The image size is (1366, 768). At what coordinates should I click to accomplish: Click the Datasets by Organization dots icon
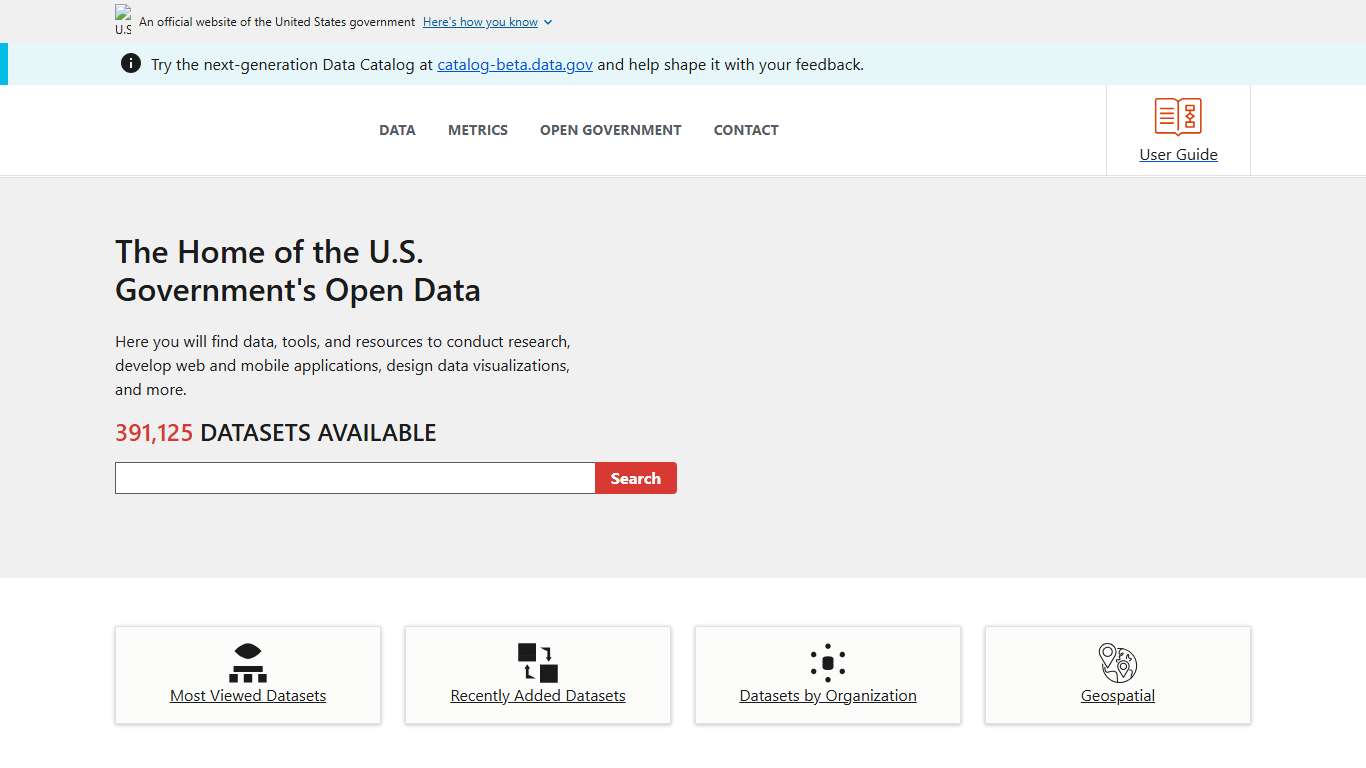click(x=827, y=660)
